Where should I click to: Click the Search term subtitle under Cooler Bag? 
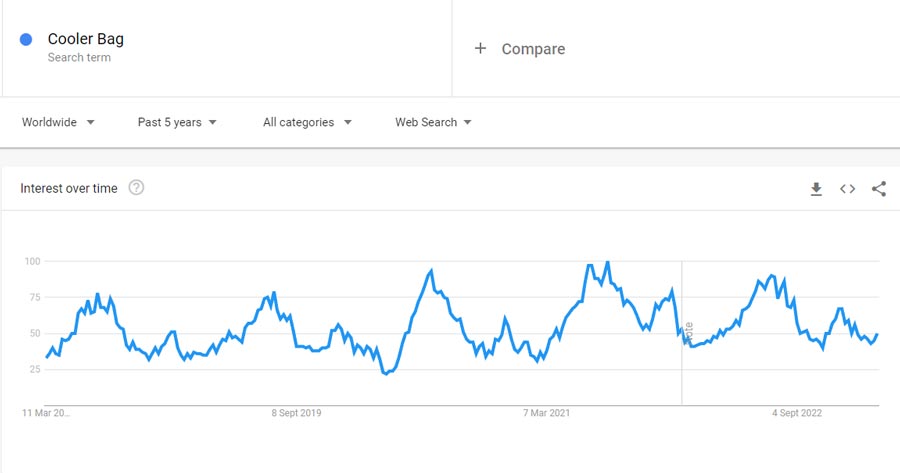pos(79,58)
